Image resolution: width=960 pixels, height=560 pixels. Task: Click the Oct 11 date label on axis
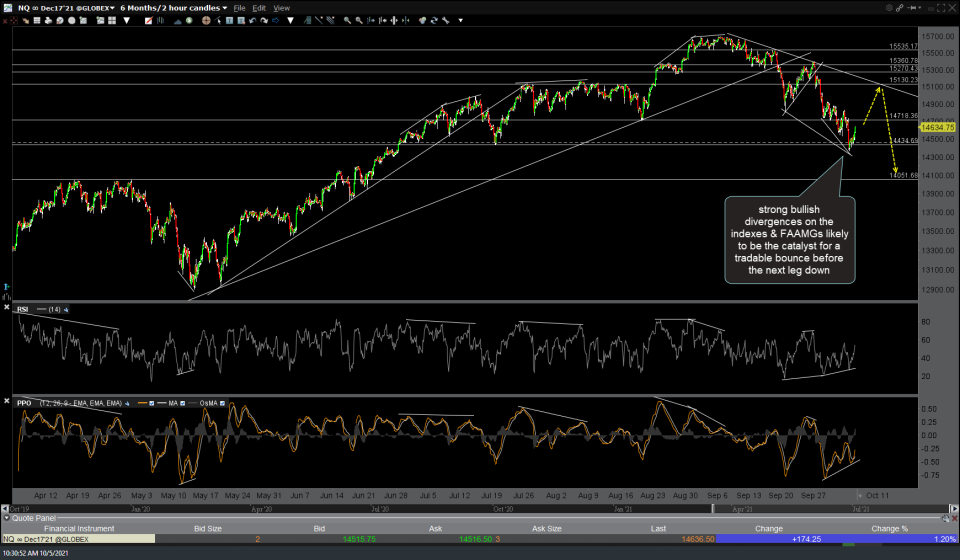pos(877,495)
